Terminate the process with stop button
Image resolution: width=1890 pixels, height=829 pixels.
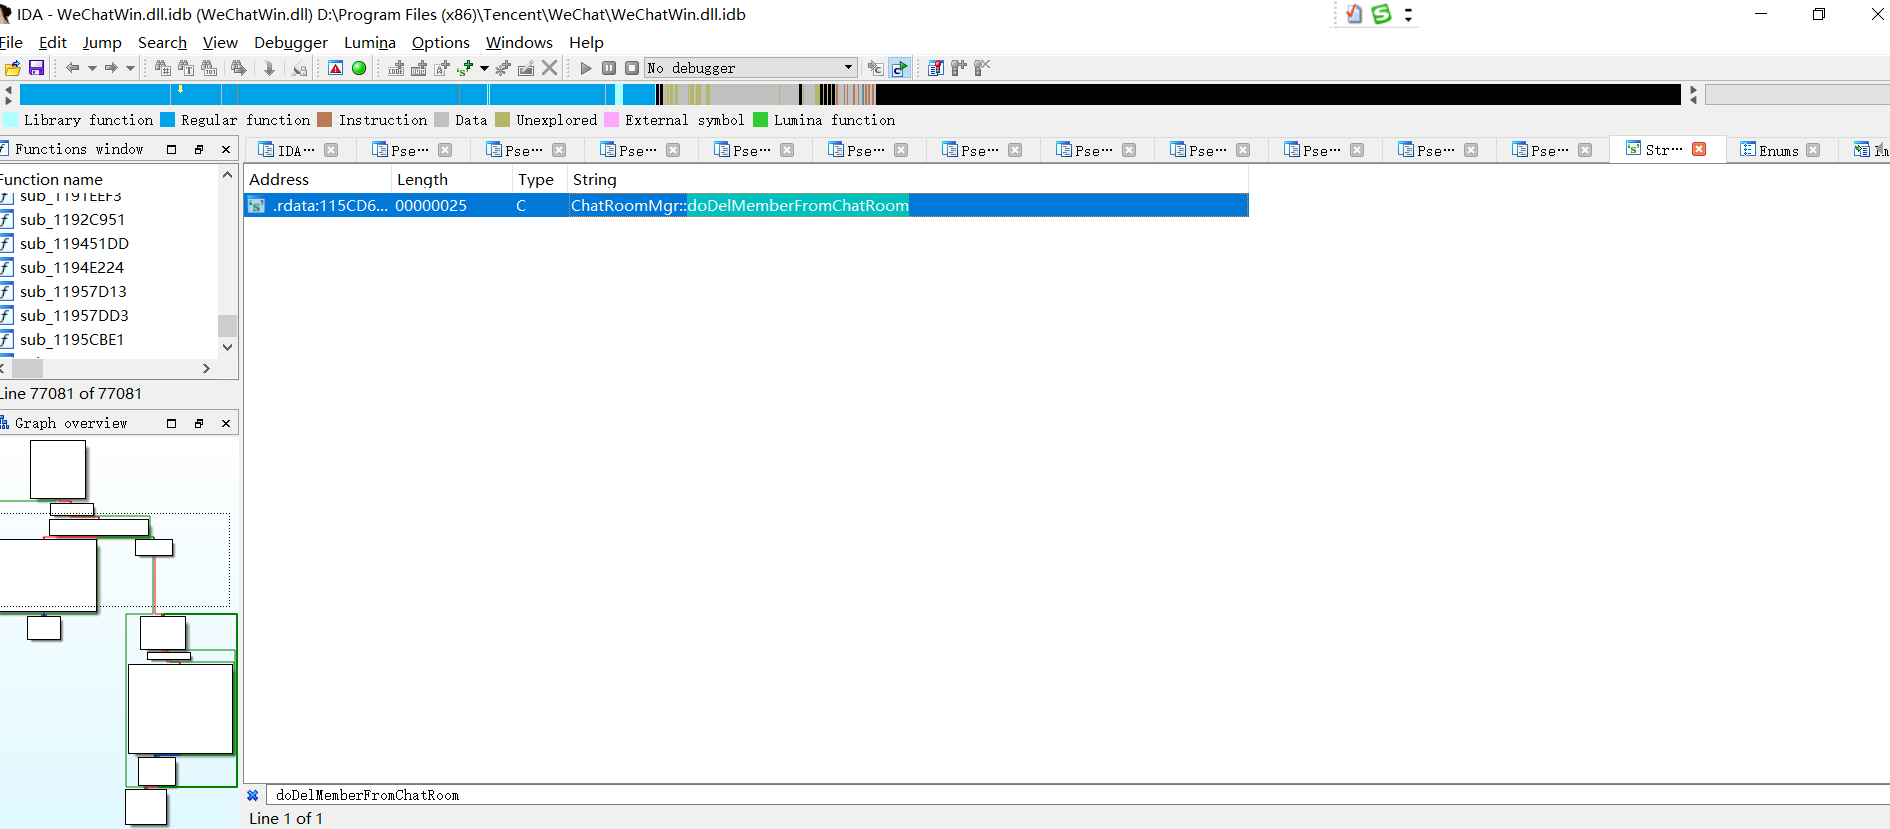pos(632,68)
